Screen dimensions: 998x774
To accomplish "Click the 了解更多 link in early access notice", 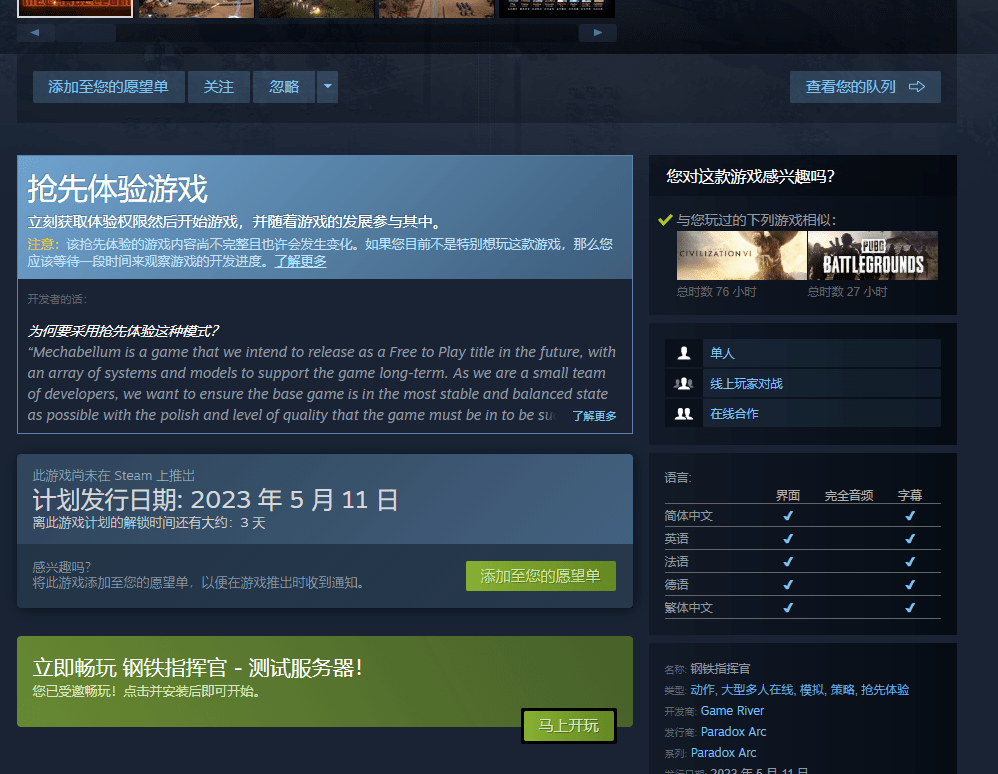I will click(300, 261).
